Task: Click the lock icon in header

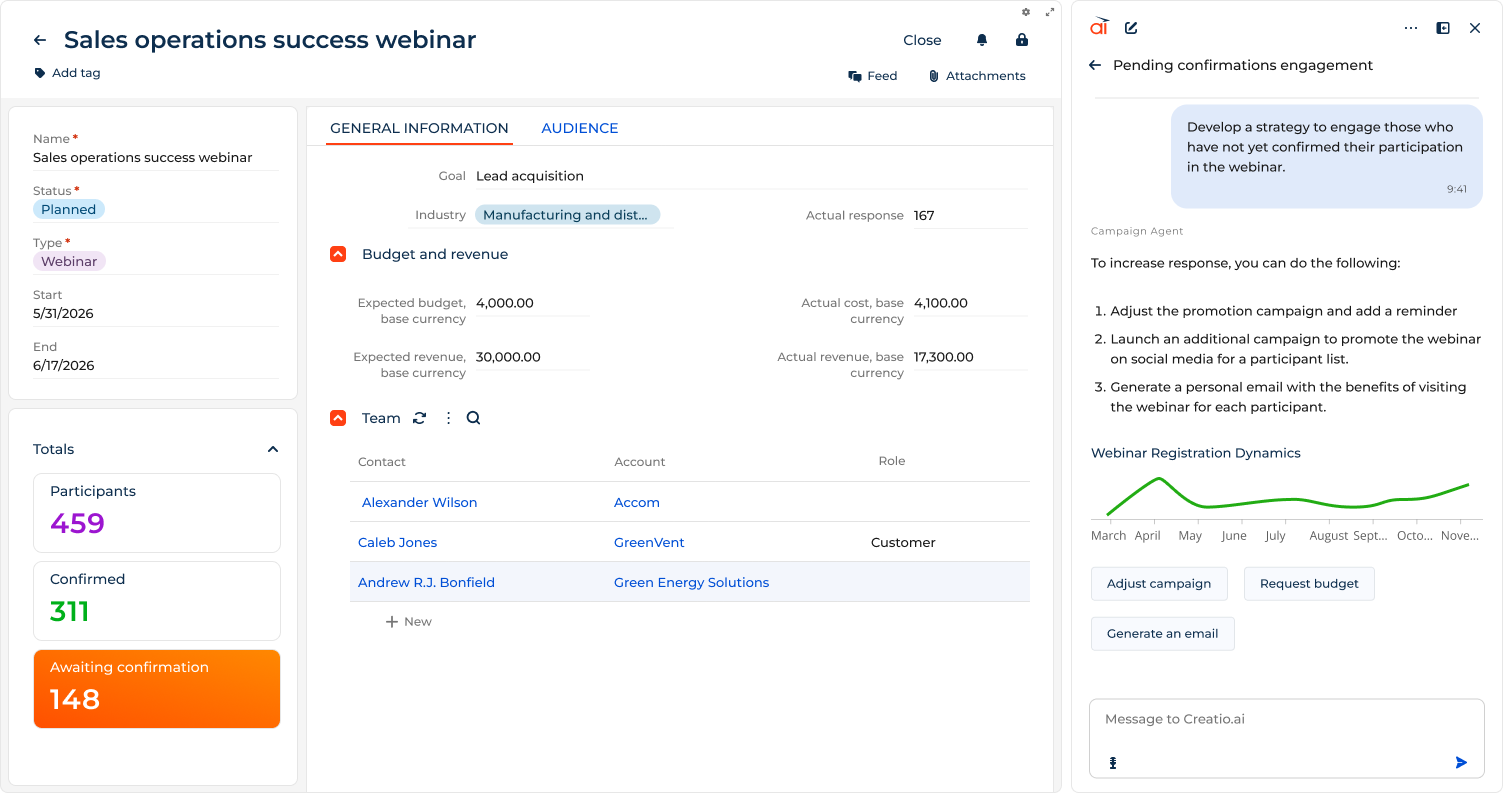Action: coord(1021,40)
